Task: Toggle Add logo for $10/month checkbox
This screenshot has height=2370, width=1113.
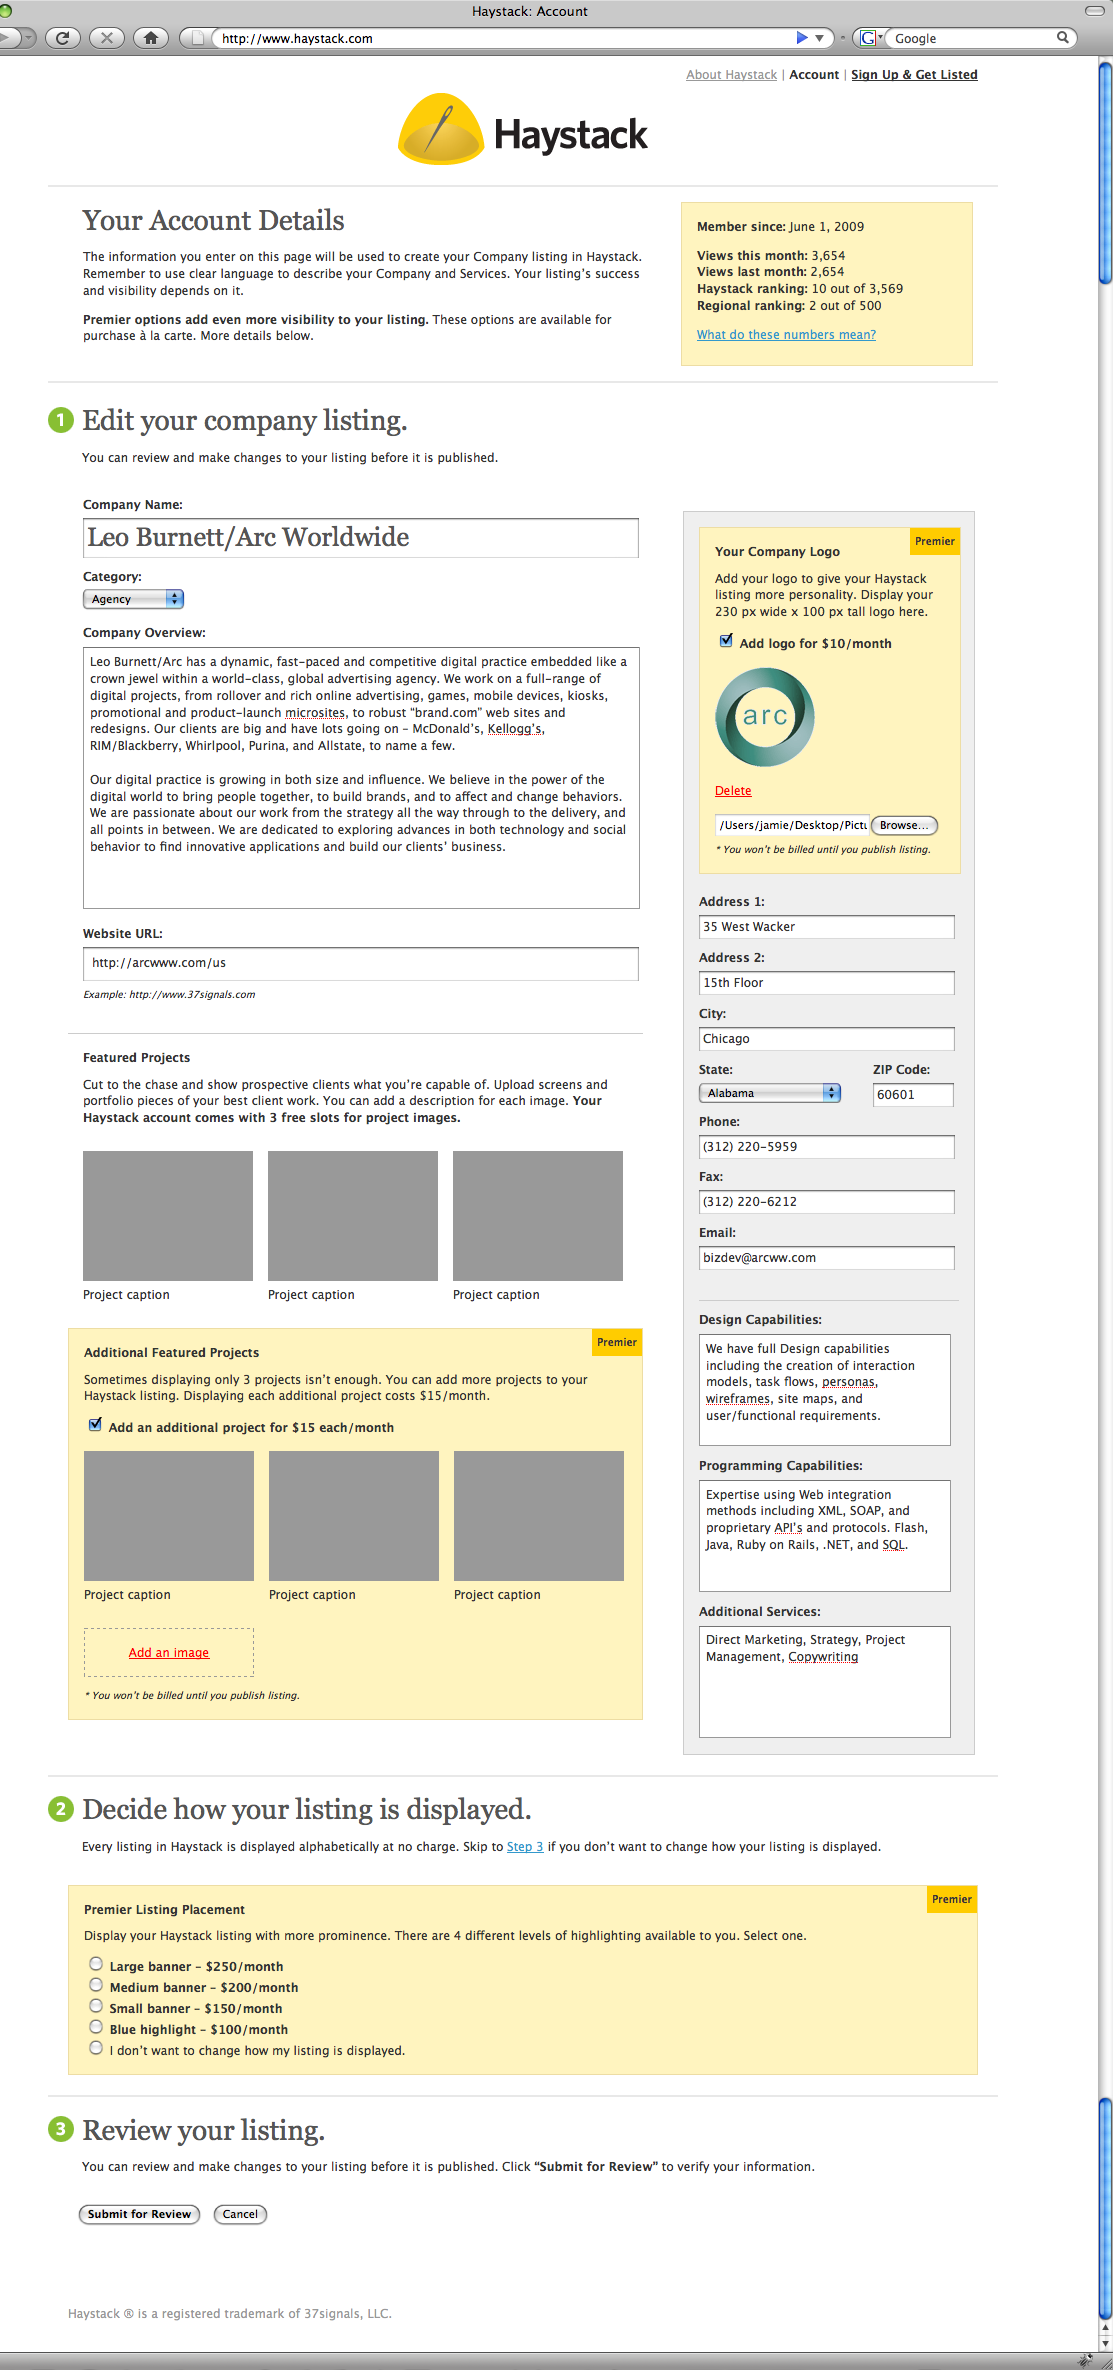Action: tap(726, 641)
